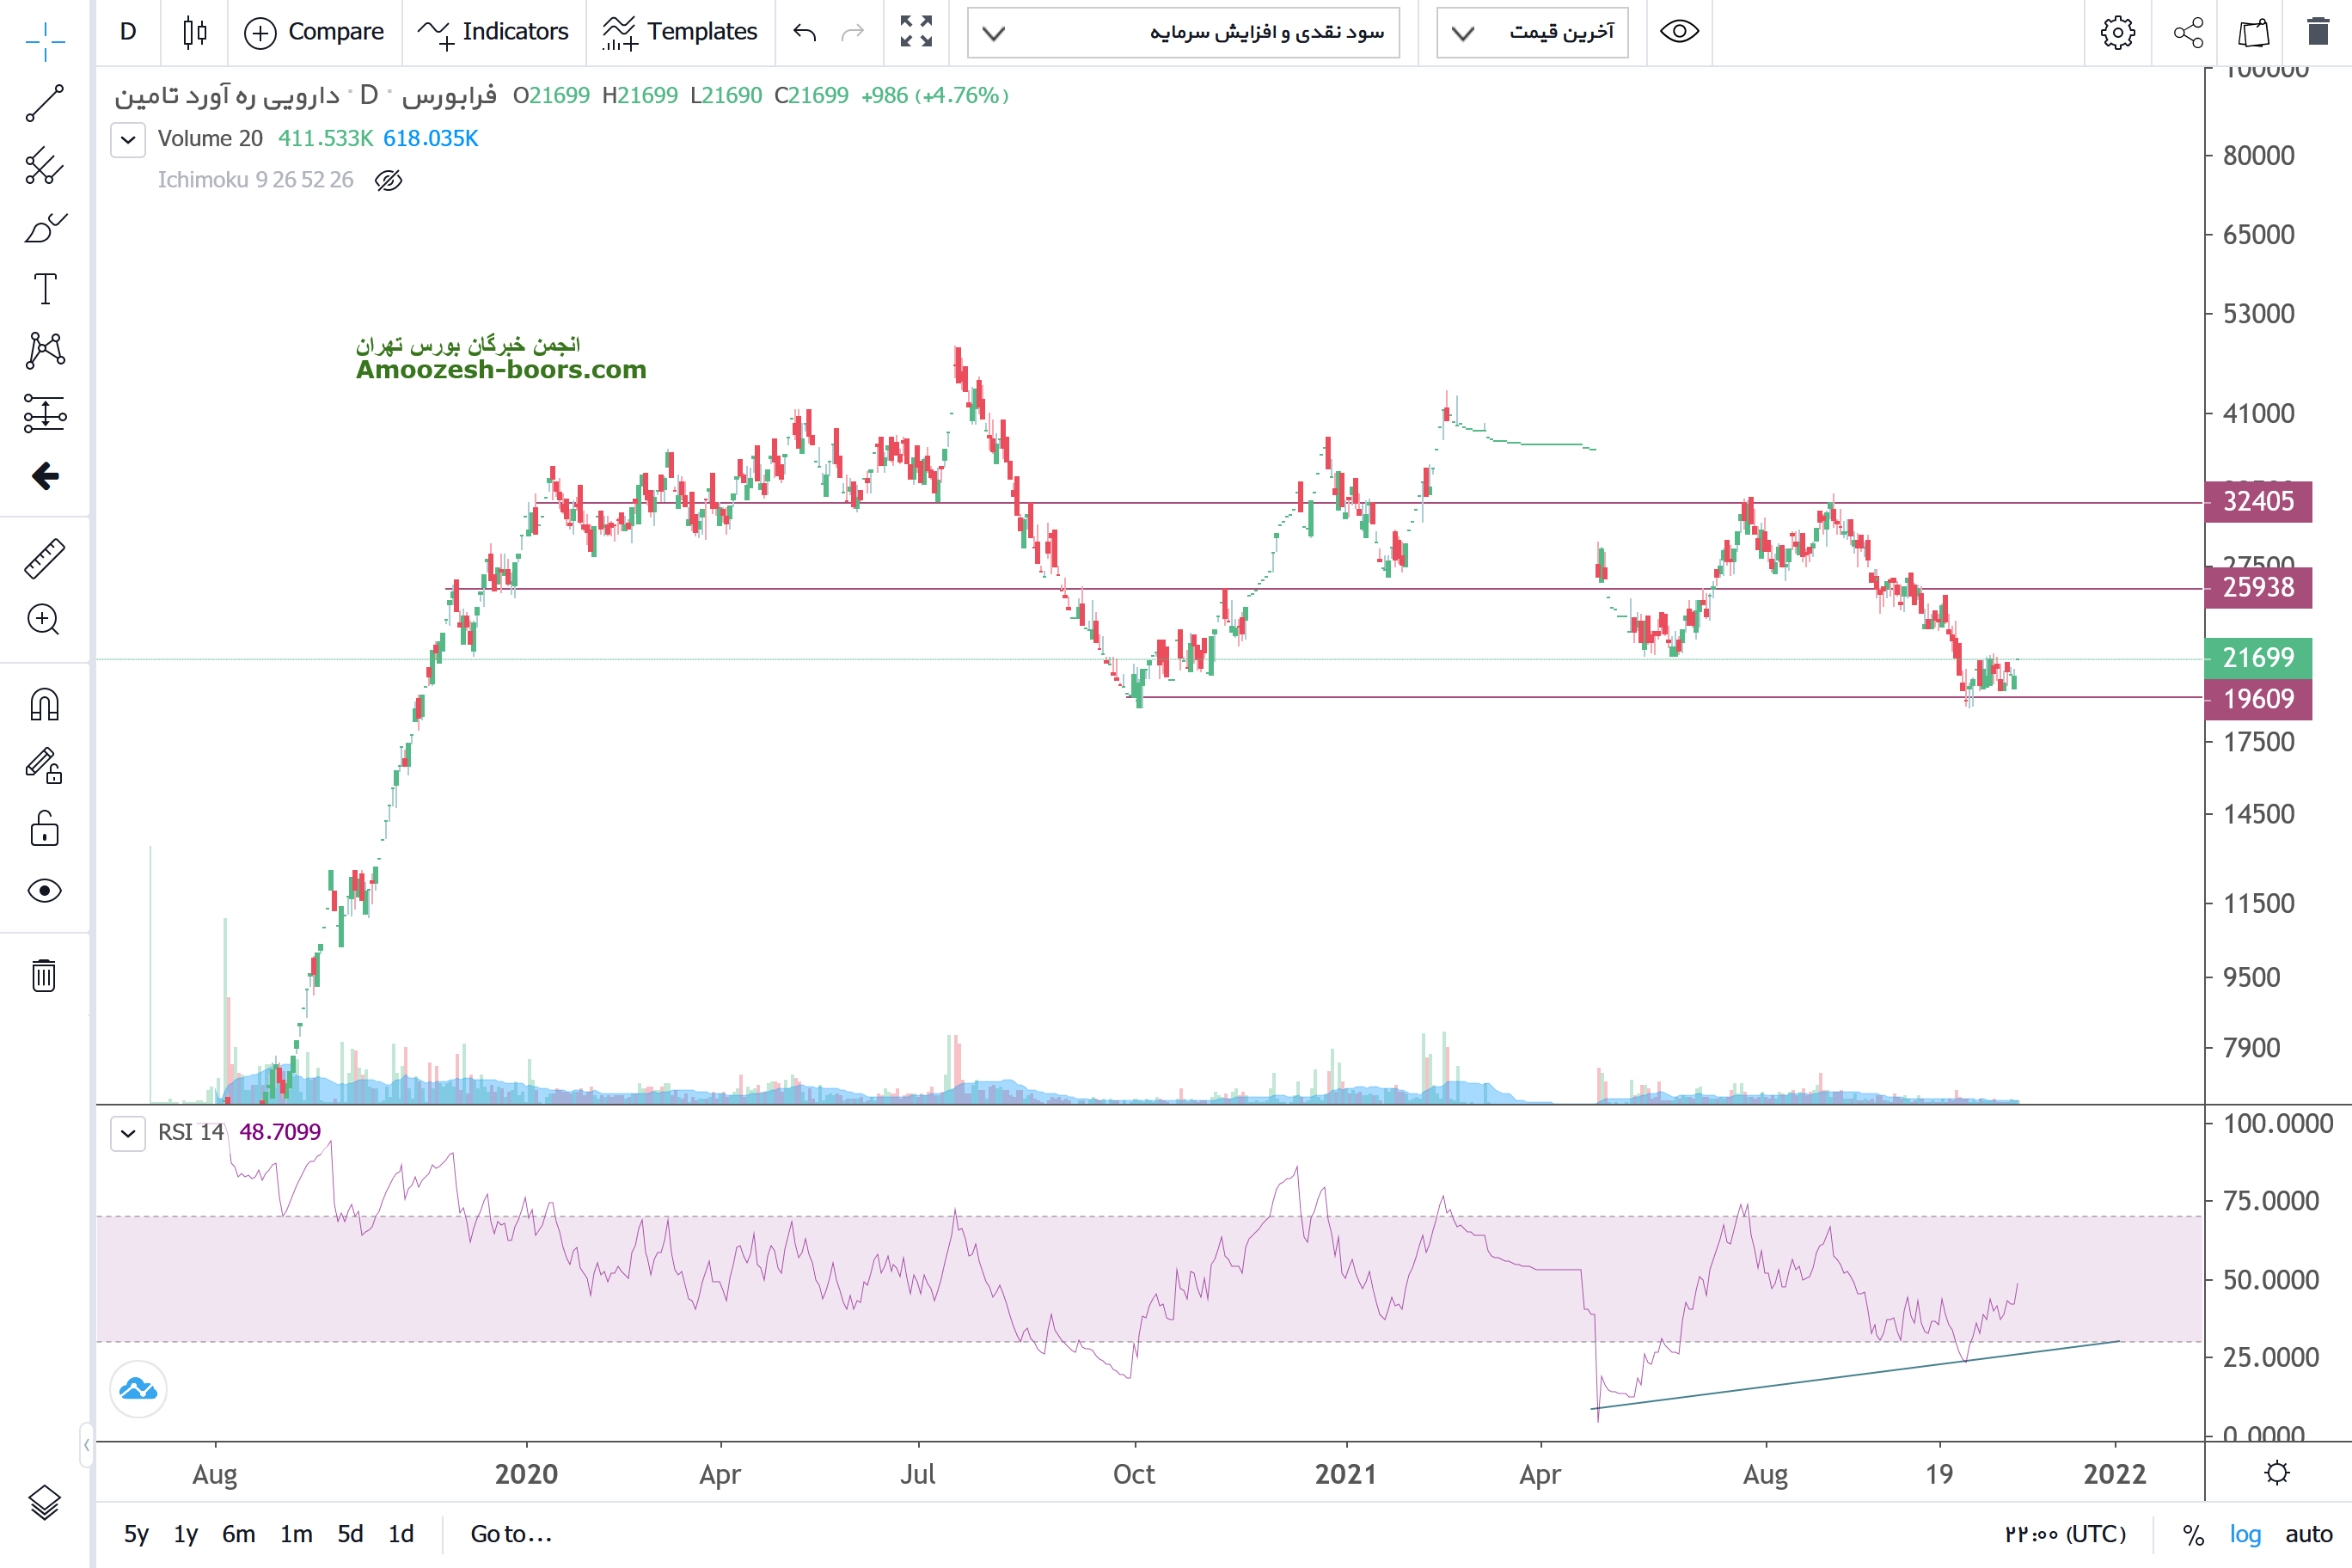Select the brush drawing tool

[44, 228]
